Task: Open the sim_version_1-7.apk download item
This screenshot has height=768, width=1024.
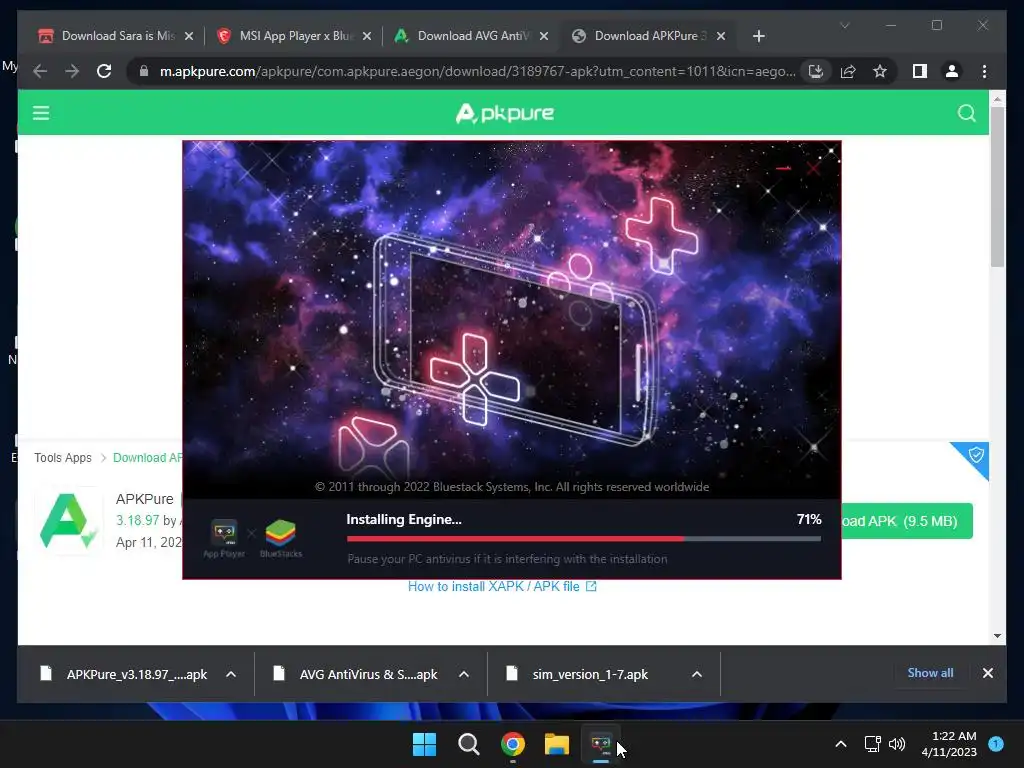Action: (590, 674)
